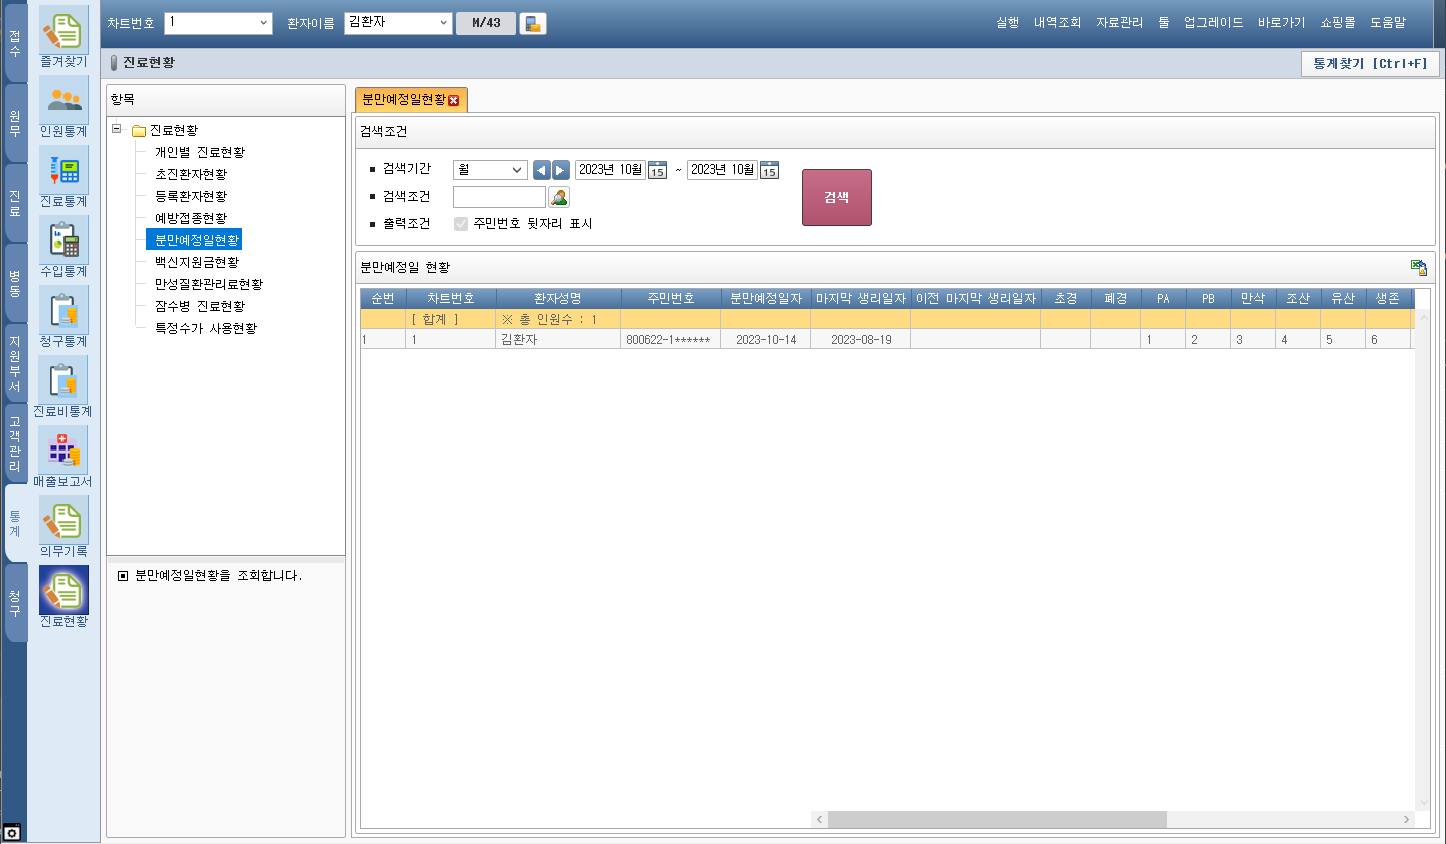Open the 차트번호 dropdown

coord(263,23)
